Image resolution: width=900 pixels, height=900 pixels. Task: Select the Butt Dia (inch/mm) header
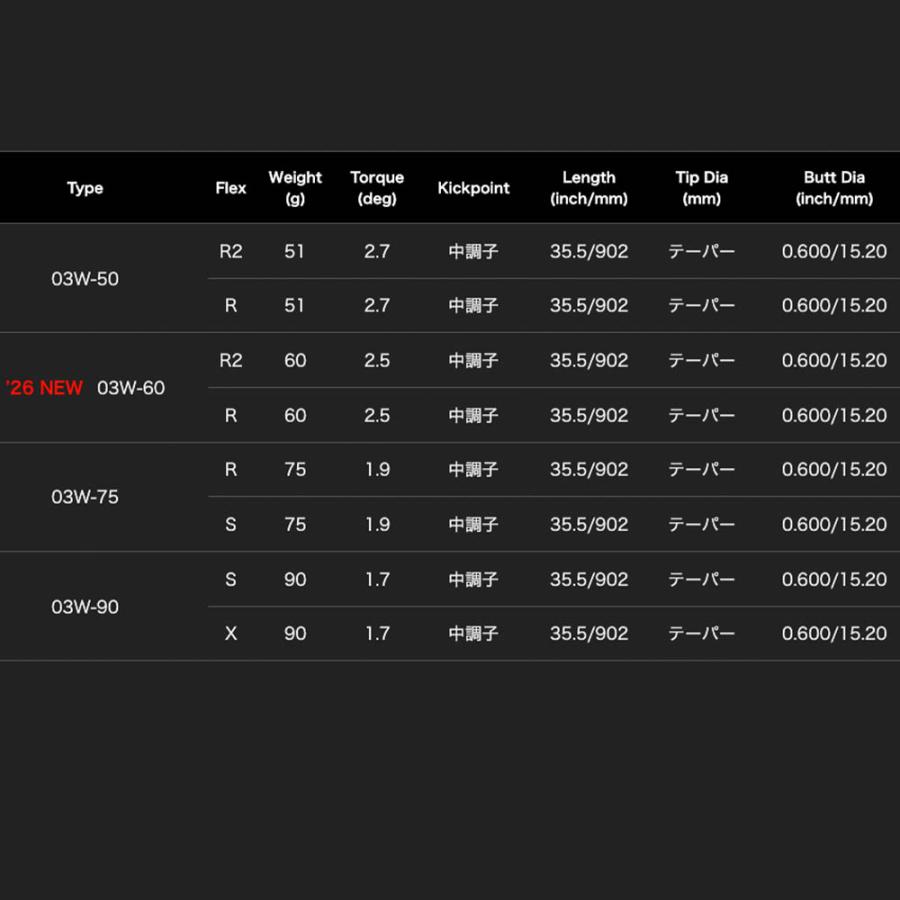pyautogui.click(x=834, y=188)
